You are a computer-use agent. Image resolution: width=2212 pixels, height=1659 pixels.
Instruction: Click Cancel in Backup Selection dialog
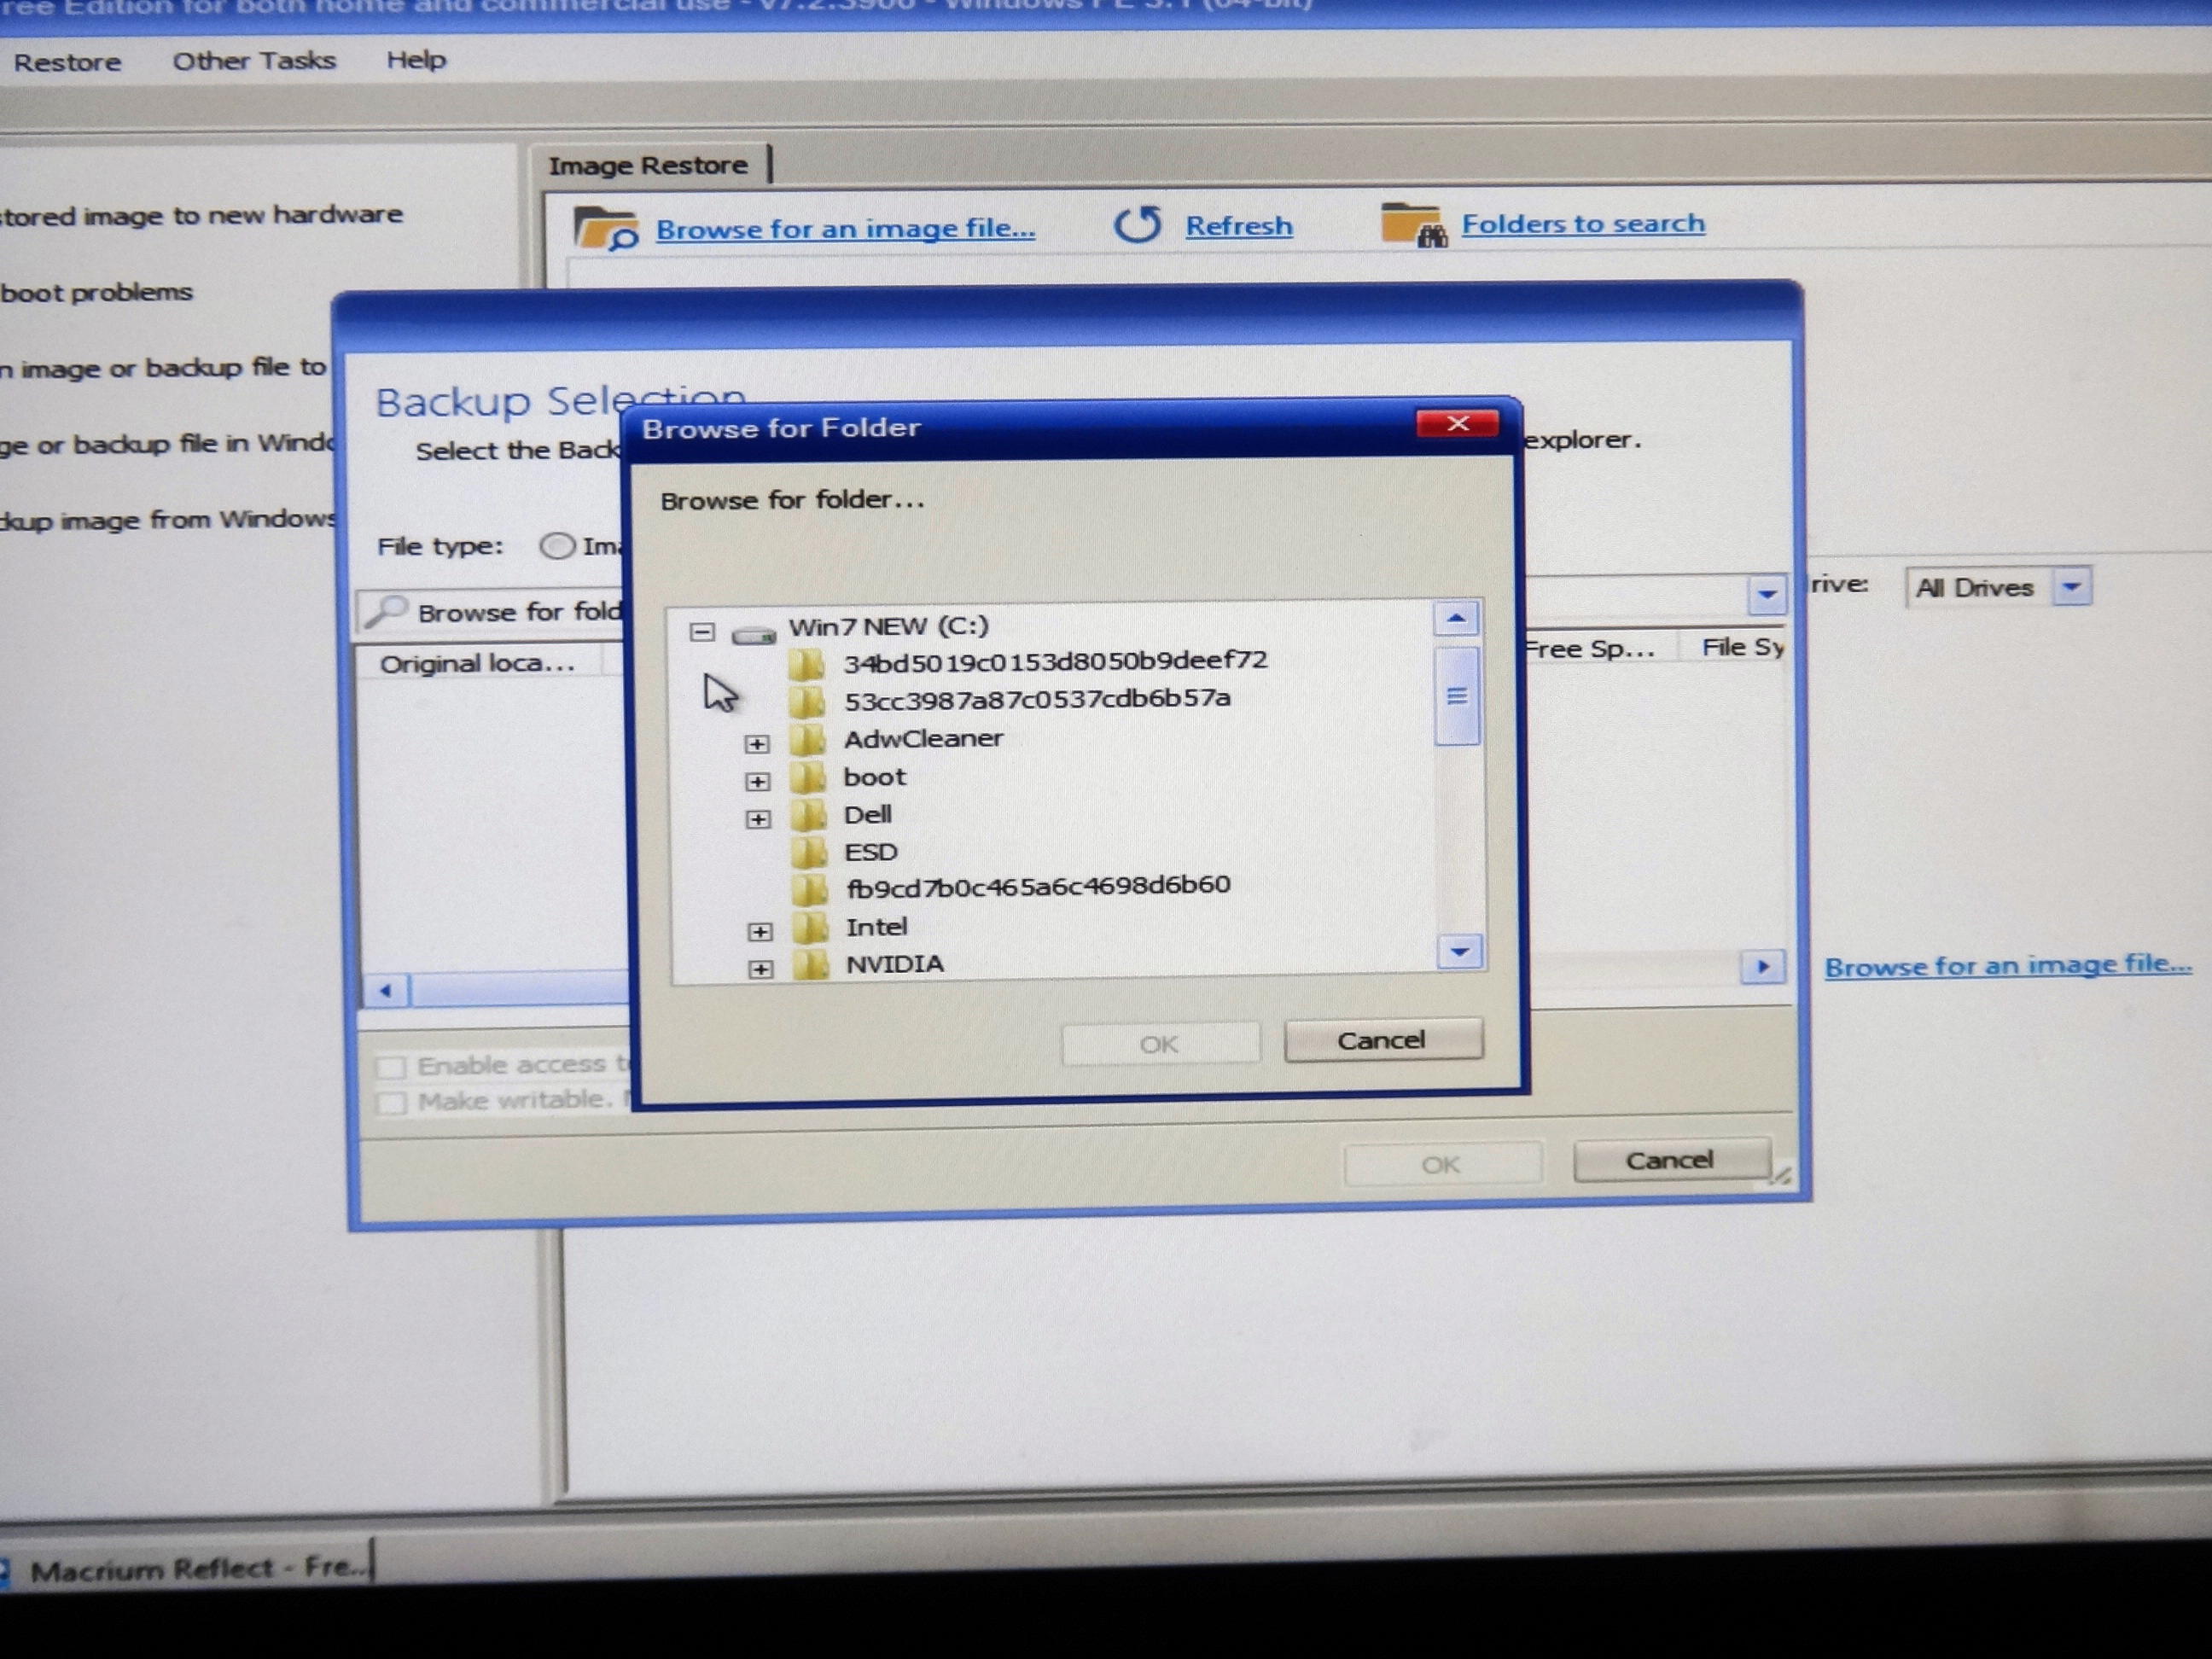point(1671,1161)
